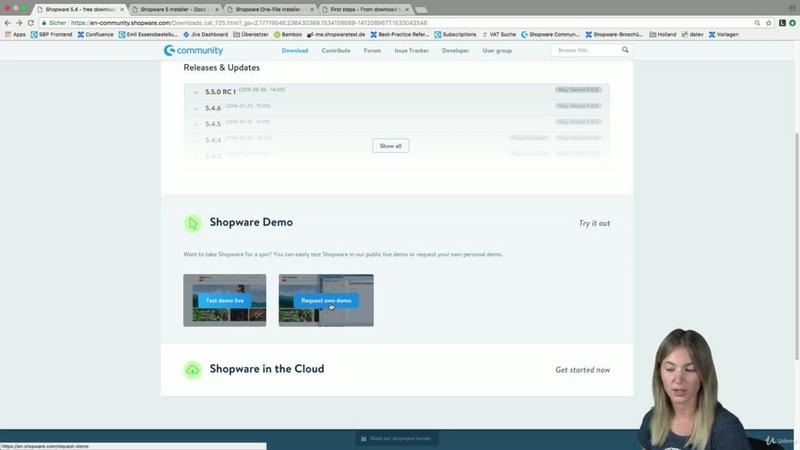Open the Contribute nav menu

point(336,51)
